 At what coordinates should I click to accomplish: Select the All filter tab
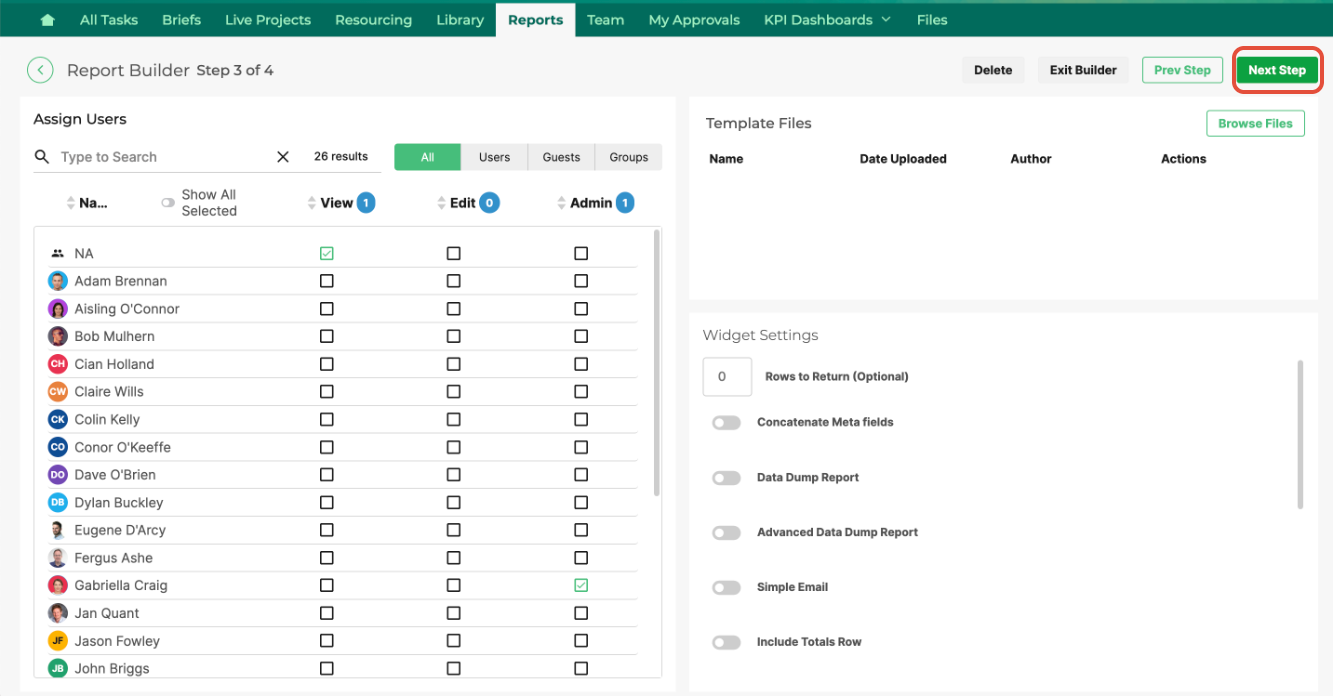coord(427,157)
